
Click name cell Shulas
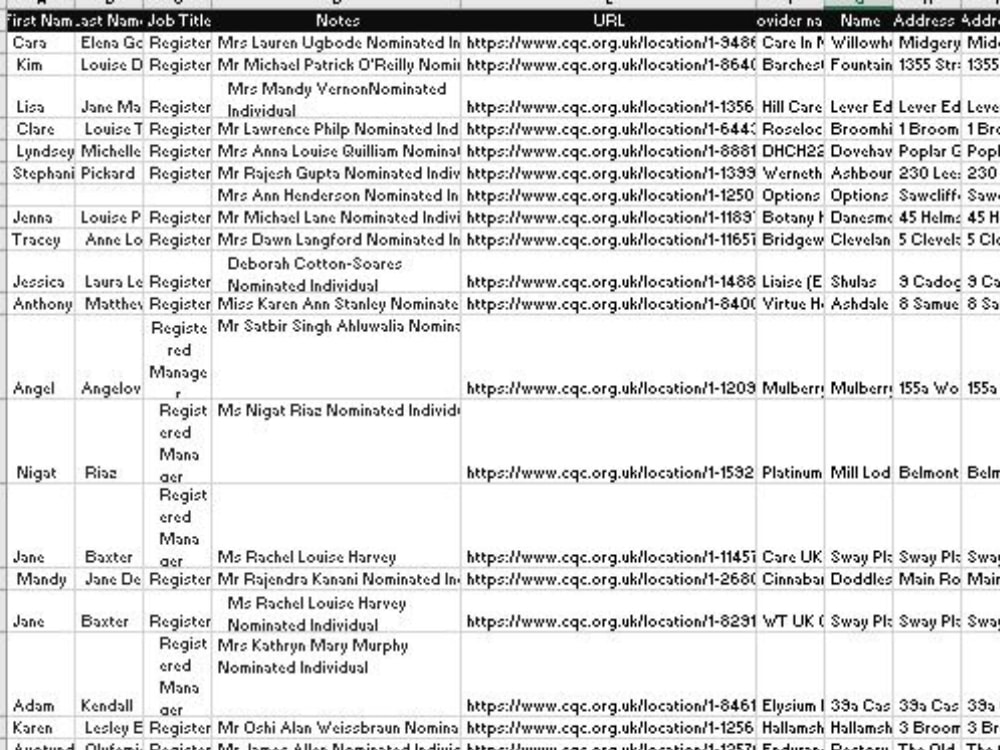(x=859, y=272)
